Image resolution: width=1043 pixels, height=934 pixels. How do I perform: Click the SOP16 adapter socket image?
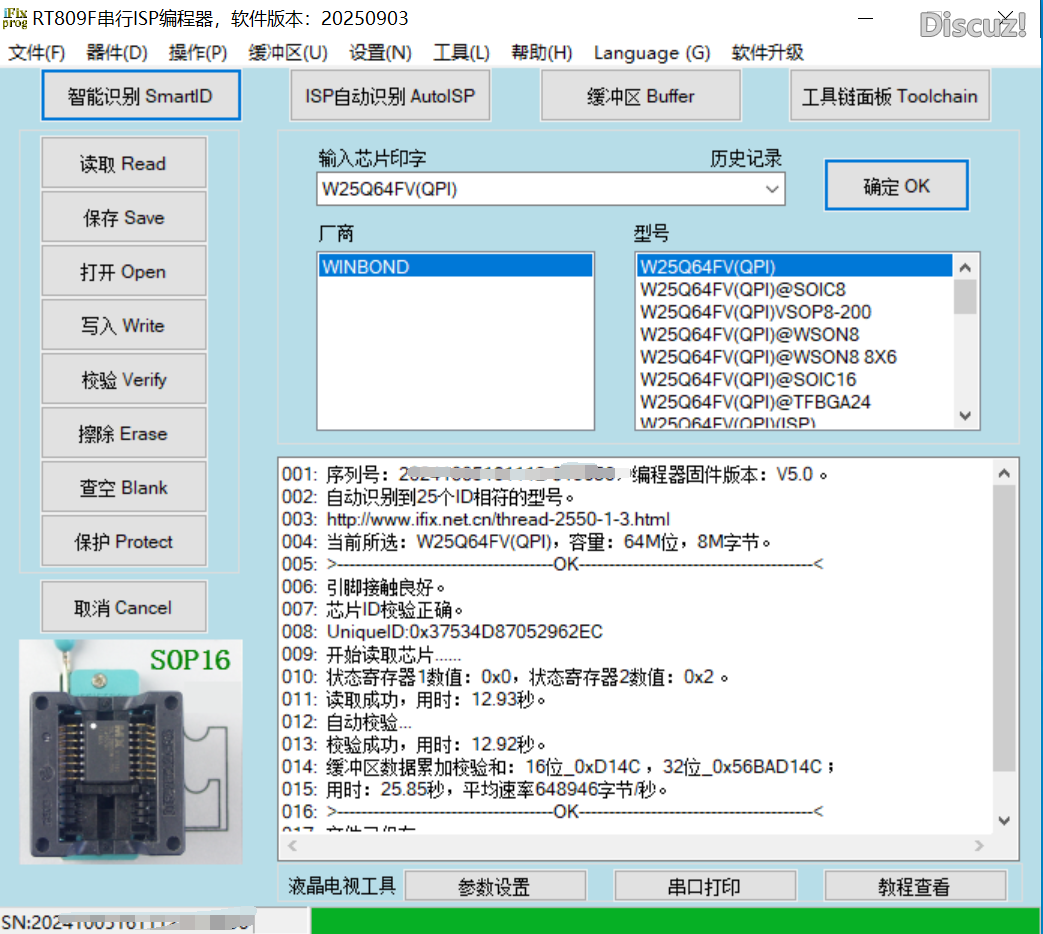pos(130,750)
